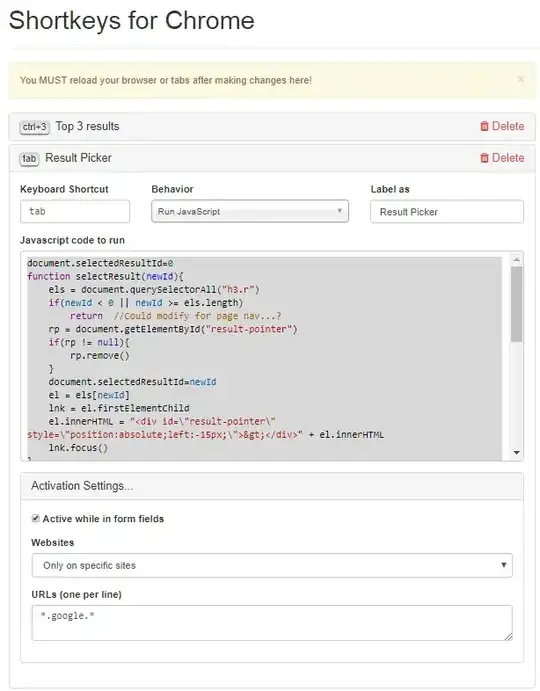Collapse the Activation Settings section header
This screenshot has height=691, width=540.
point(272,486)
